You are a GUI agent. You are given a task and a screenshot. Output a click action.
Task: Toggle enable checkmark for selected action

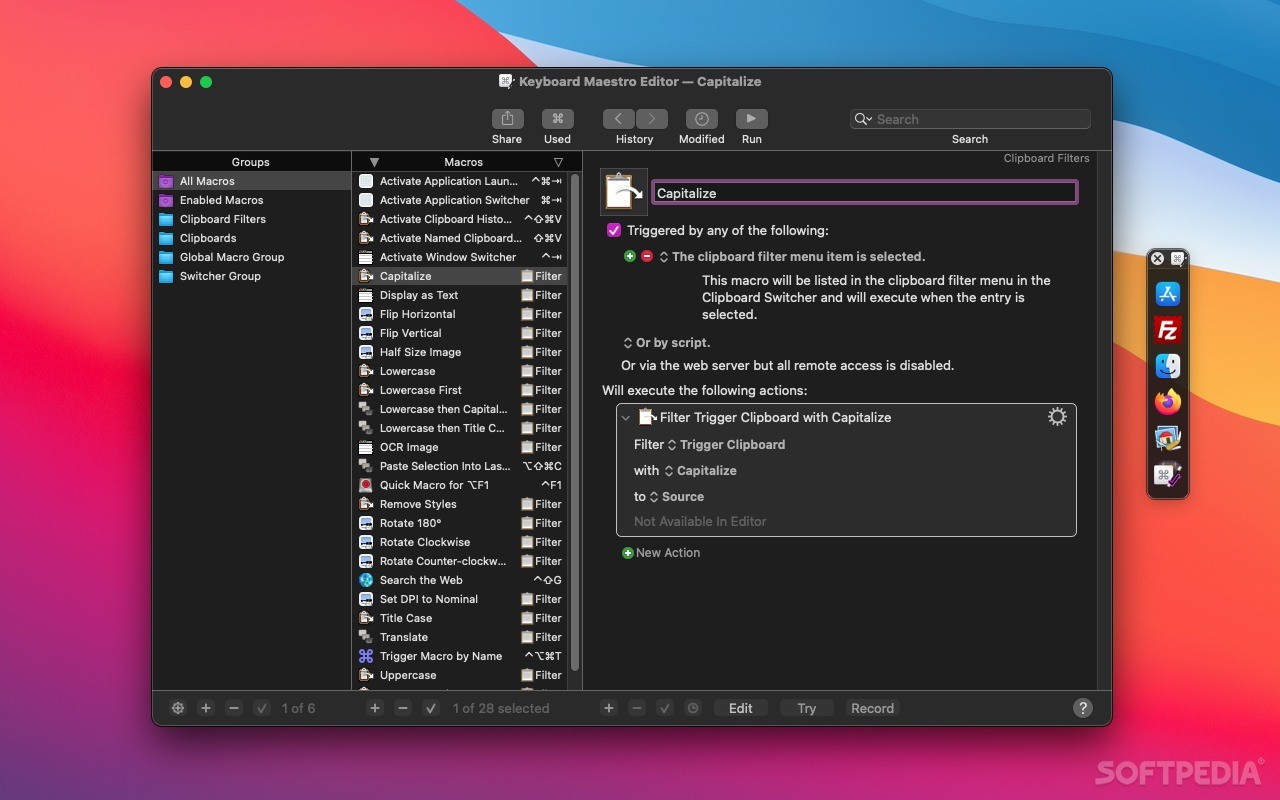point(665,708)
